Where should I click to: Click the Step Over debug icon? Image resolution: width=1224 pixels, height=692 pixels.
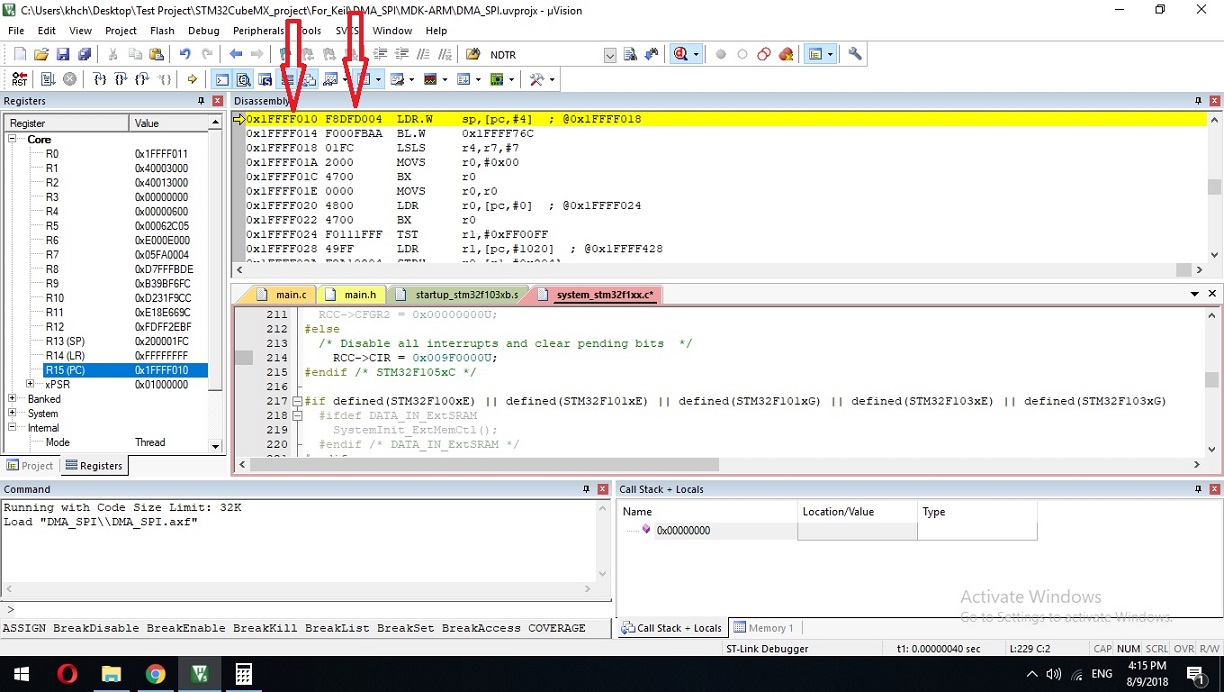pyautogui.click(x=121, y=79)
